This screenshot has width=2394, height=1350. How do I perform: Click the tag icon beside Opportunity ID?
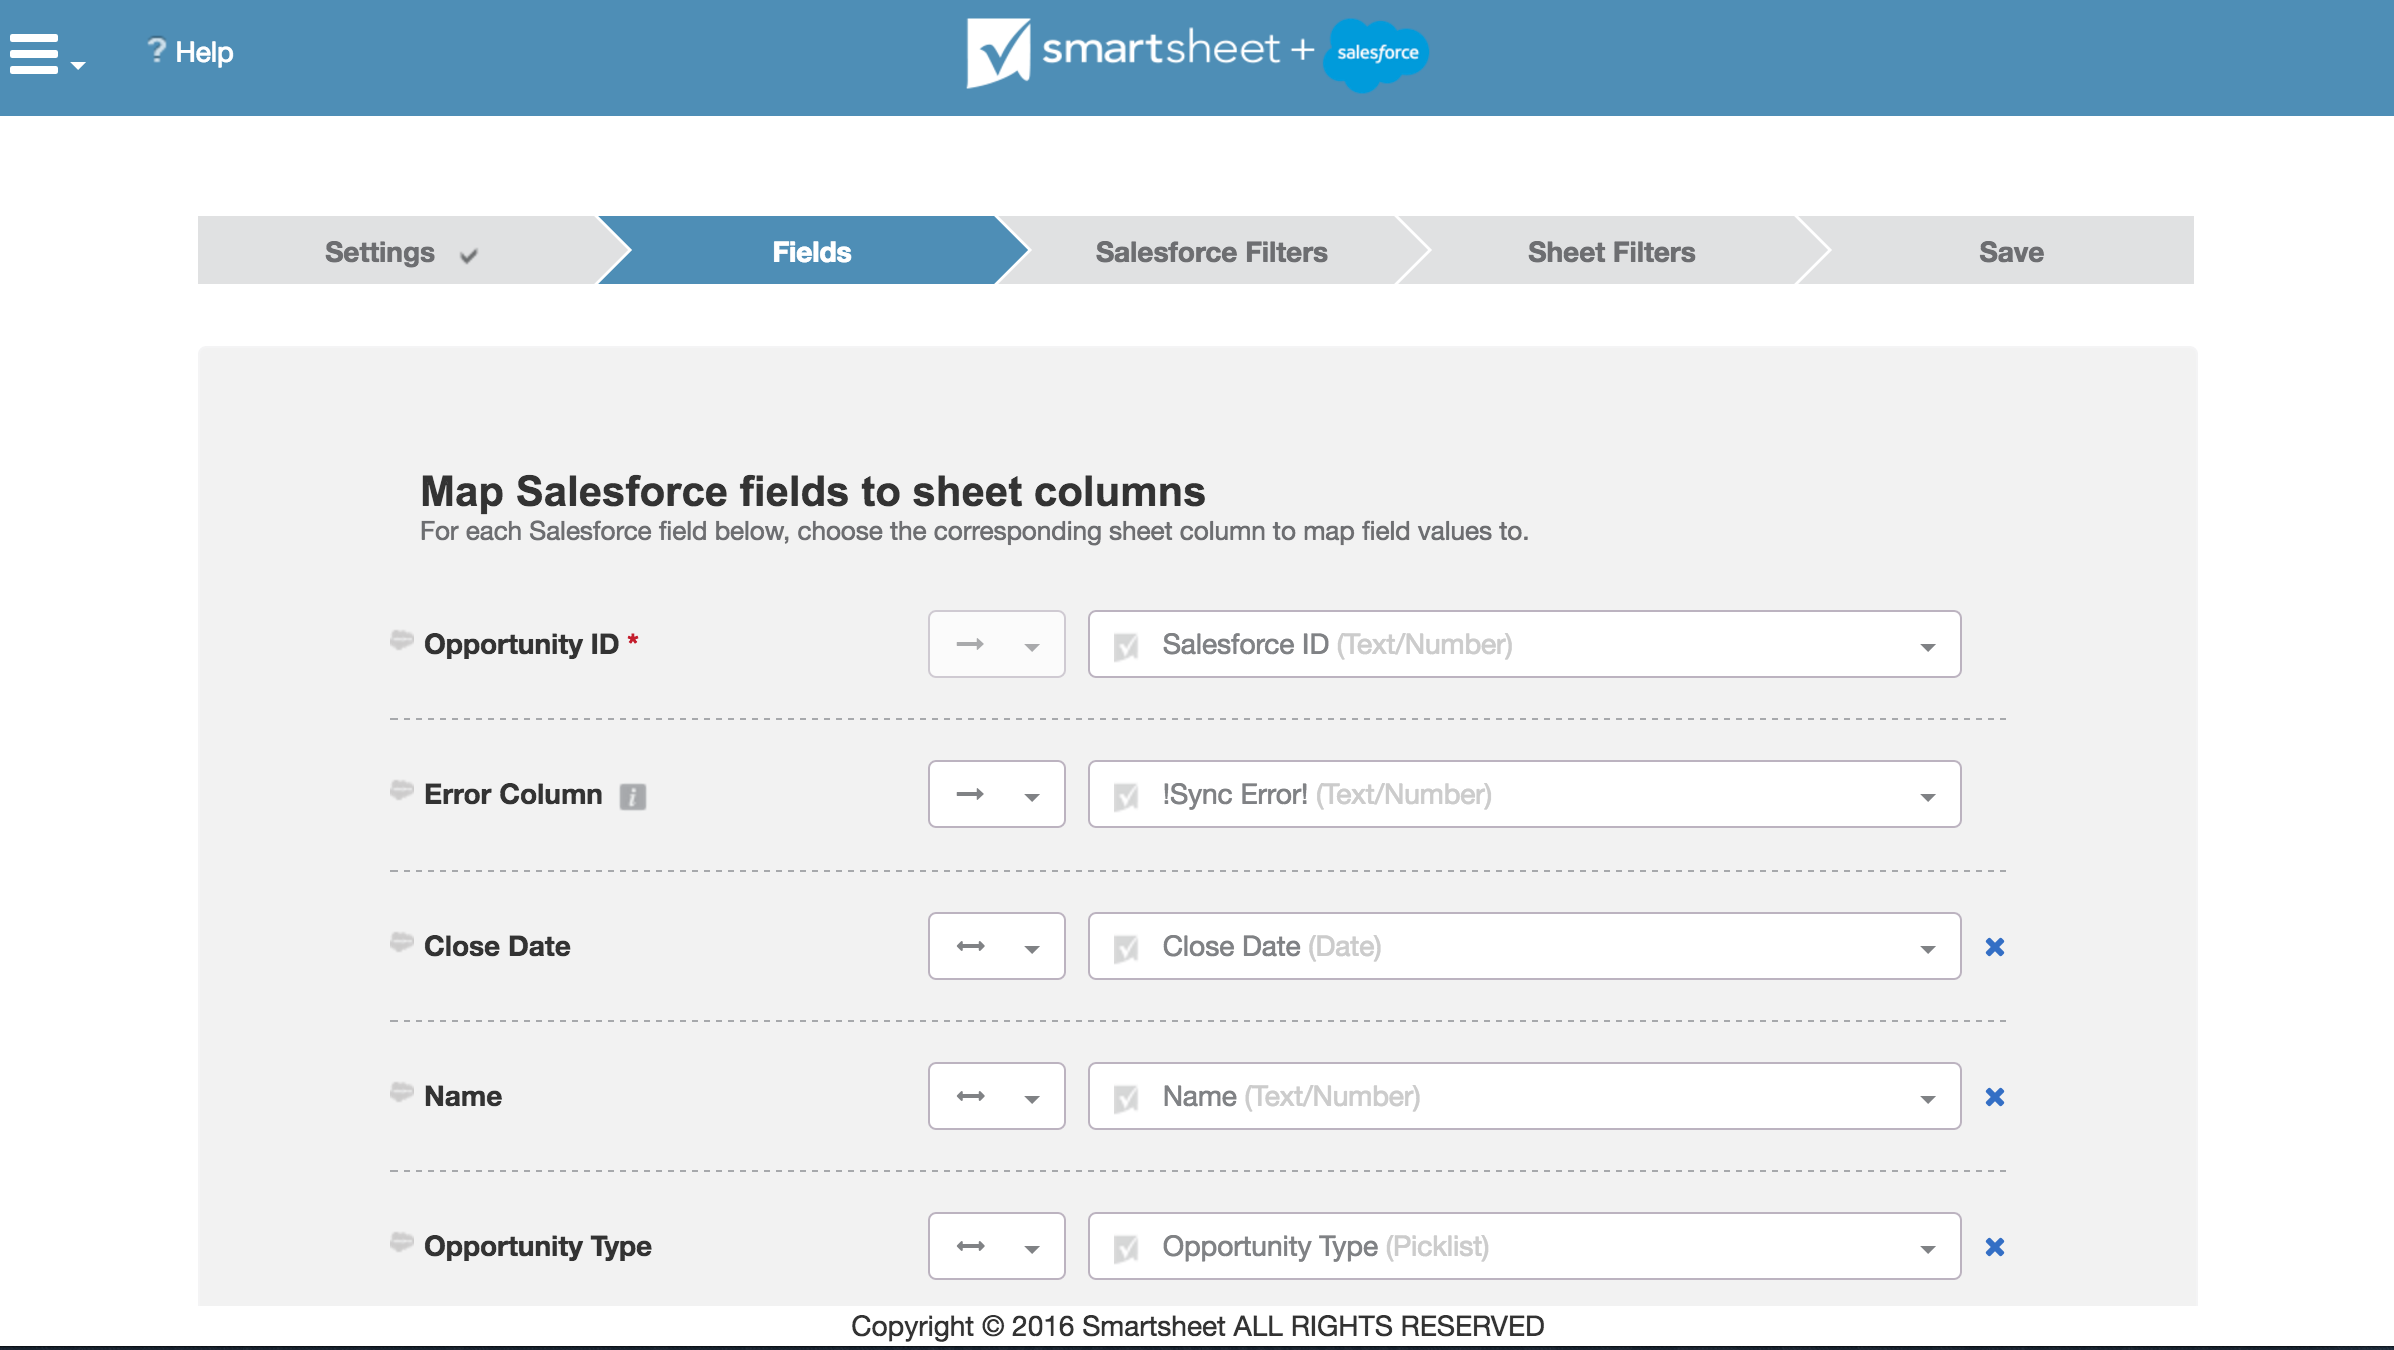pos(399,641)
